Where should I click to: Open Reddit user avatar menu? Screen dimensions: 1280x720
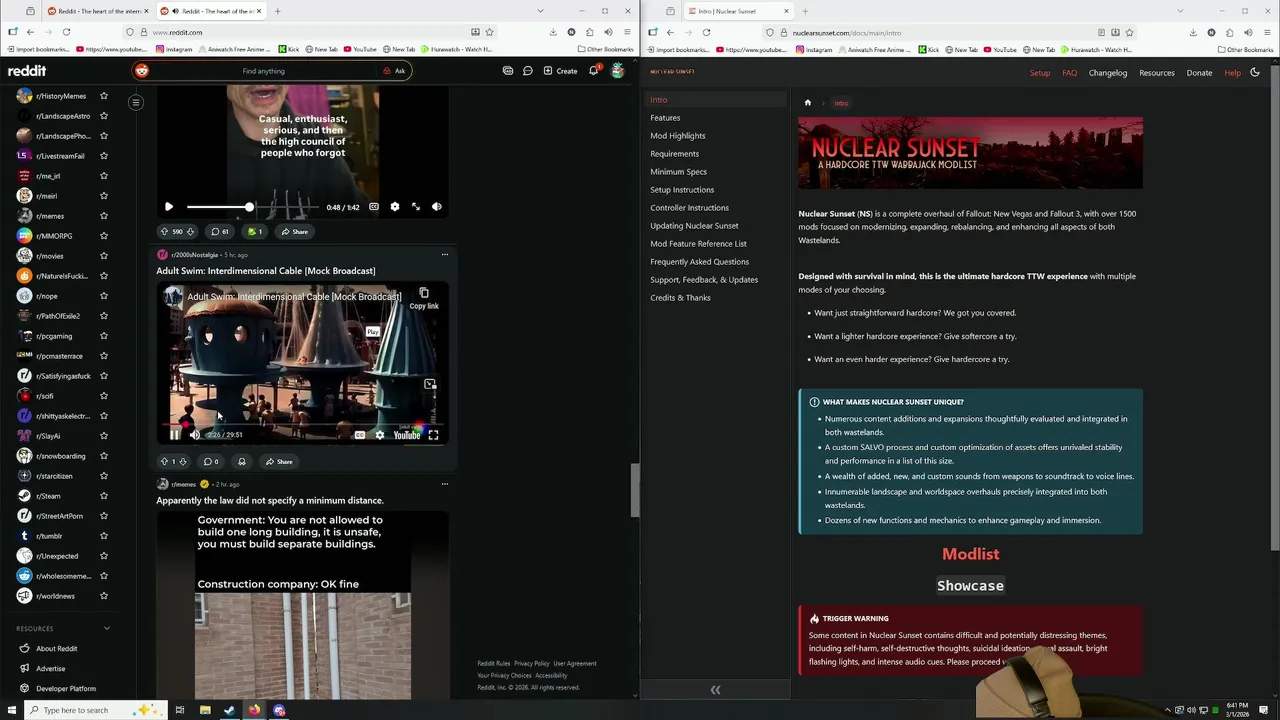pos(618,71)
